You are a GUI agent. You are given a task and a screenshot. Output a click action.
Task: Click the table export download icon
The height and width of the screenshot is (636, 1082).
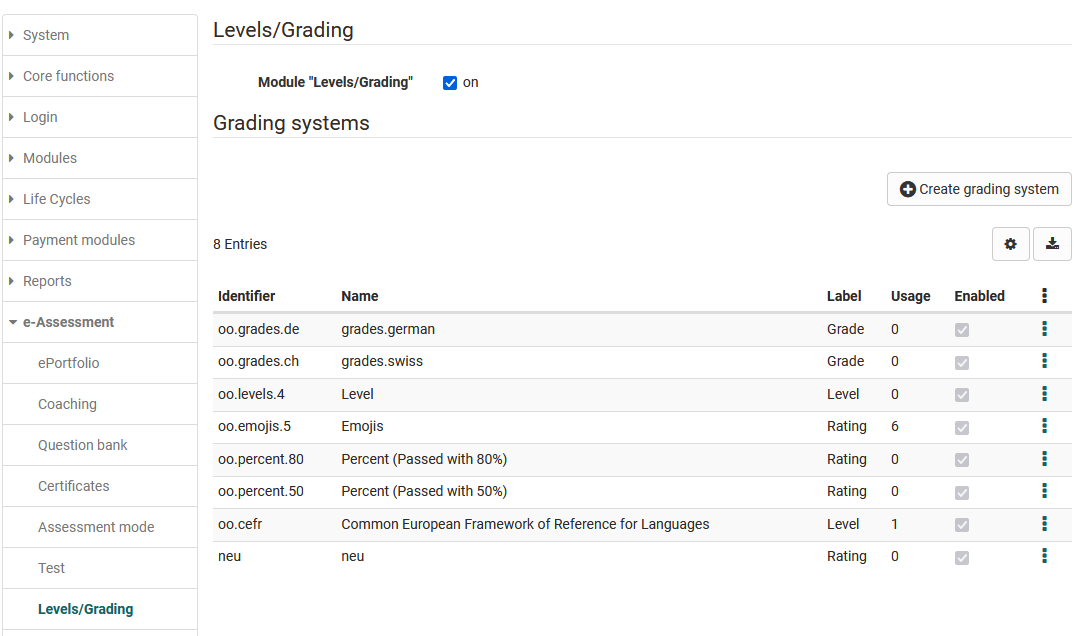click(1052, 244)
